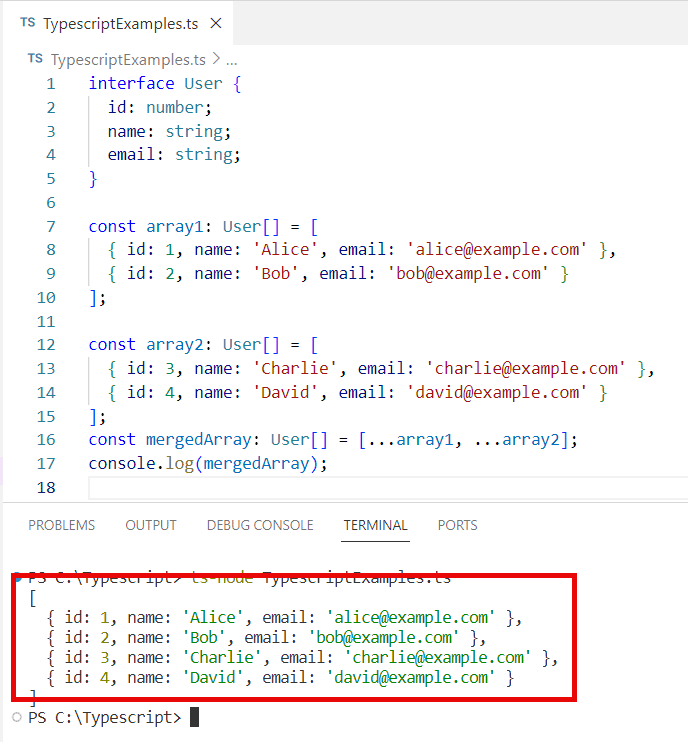Click the TS file icon in breadcrumb
This screenshot has width=688, height=742.
(35, 59)
